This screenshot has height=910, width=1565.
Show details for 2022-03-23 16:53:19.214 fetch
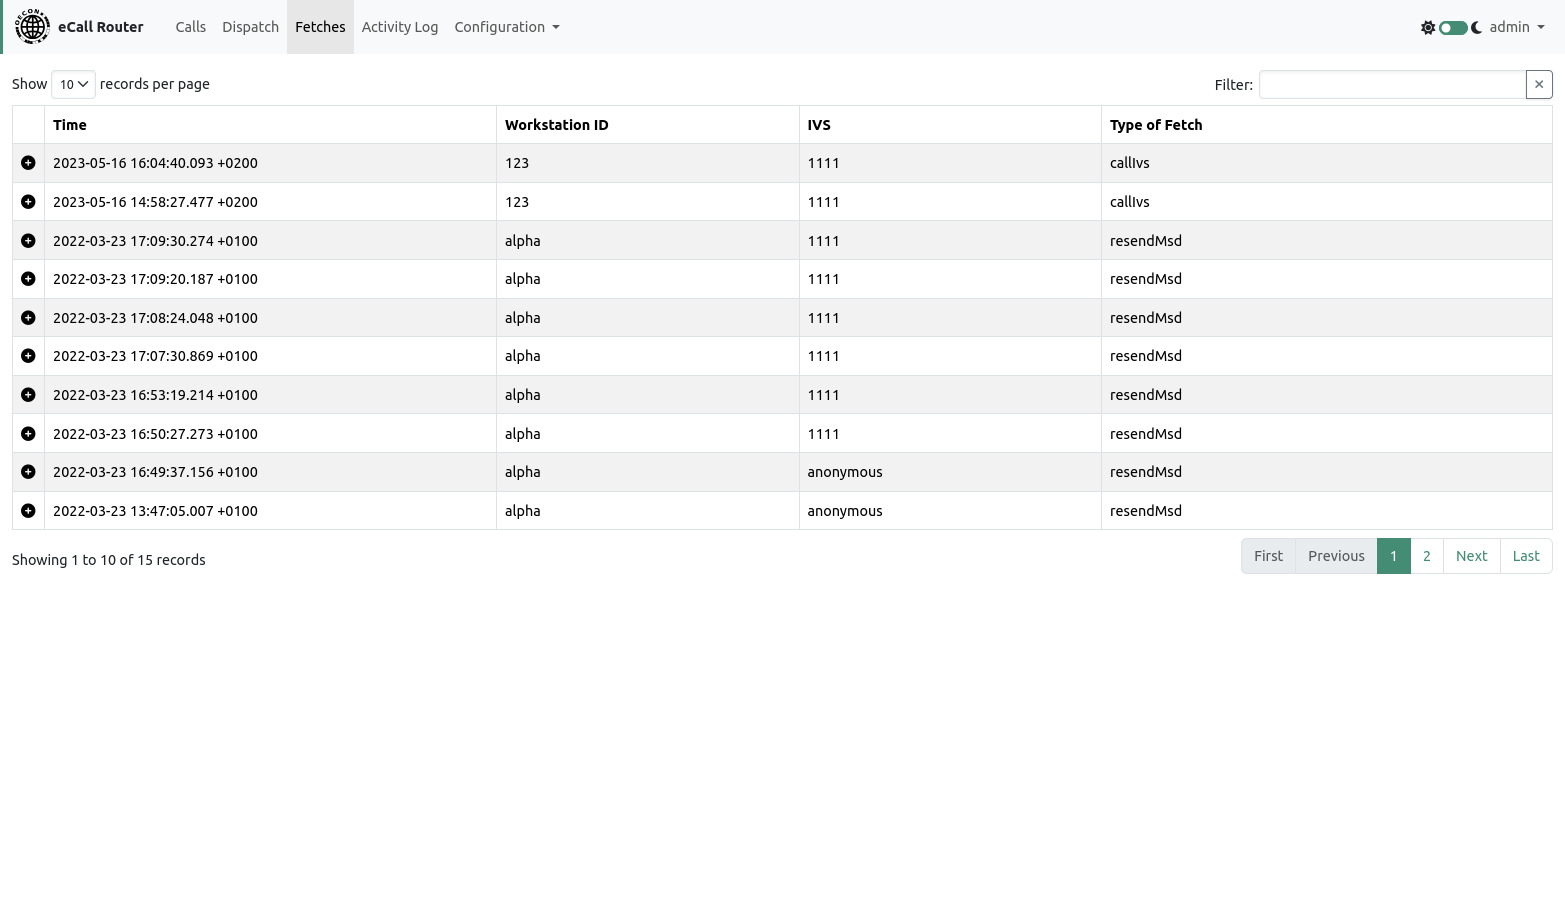[28, 395]
